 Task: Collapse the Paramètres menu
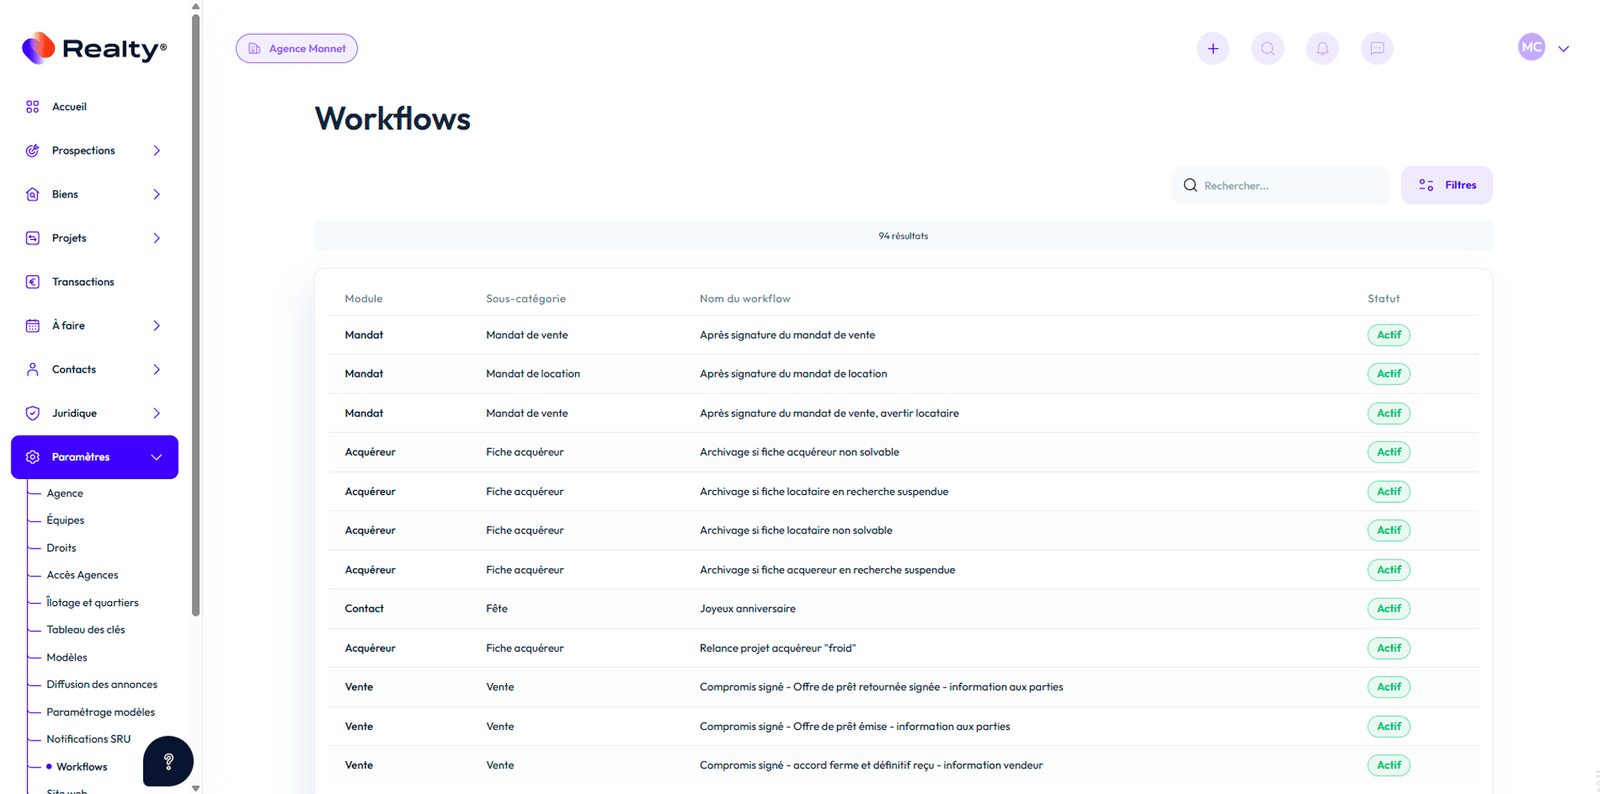[156, 457]
